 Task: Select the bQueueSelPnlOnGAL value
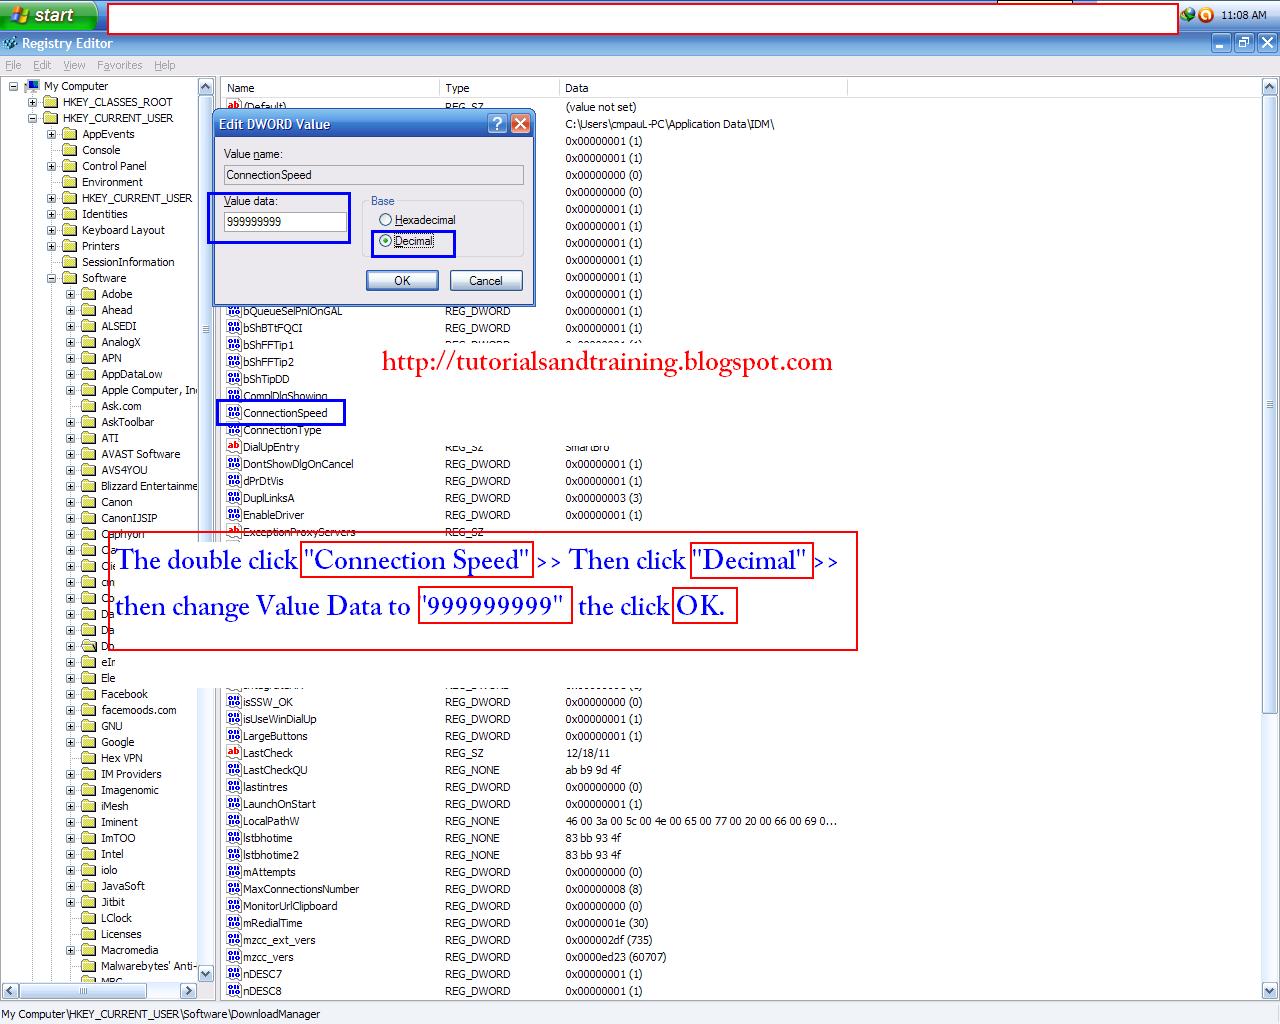pos(292,311)
